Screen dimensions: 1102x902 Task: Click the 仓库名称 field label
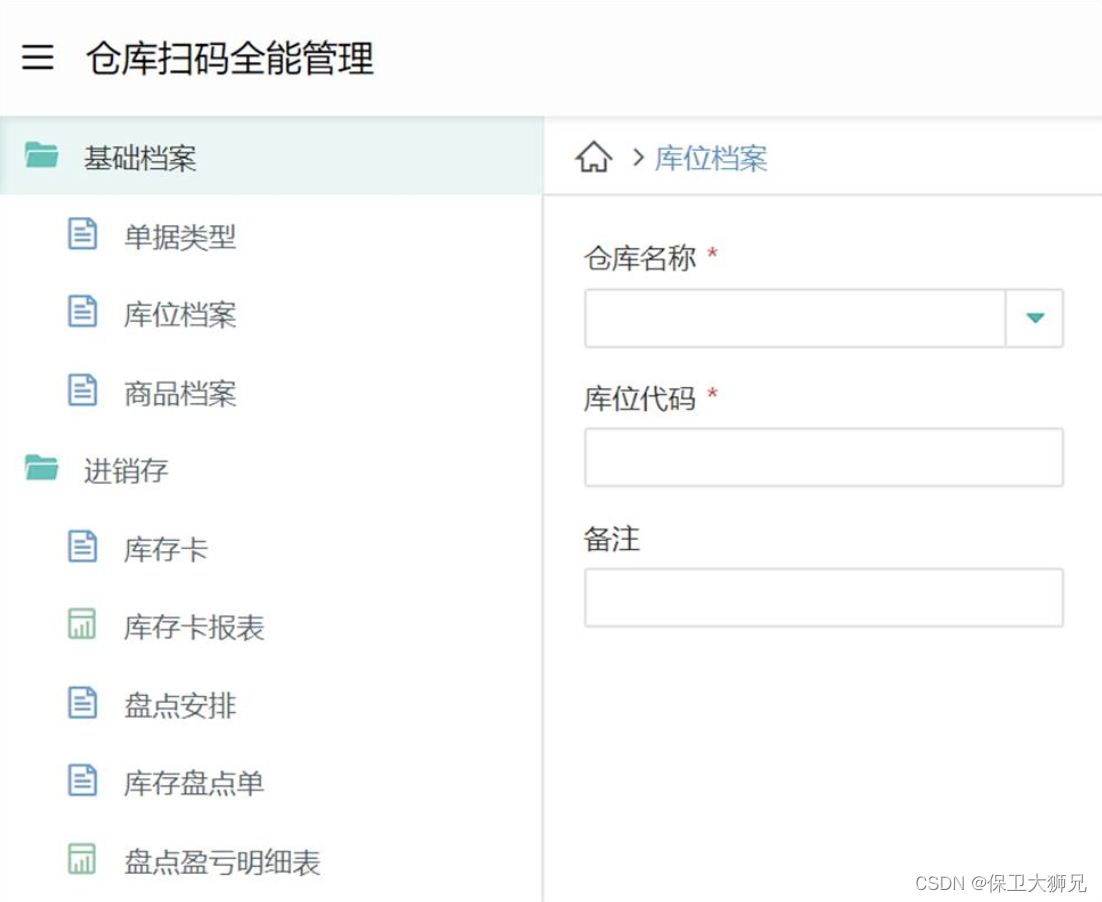pos(640,258)
